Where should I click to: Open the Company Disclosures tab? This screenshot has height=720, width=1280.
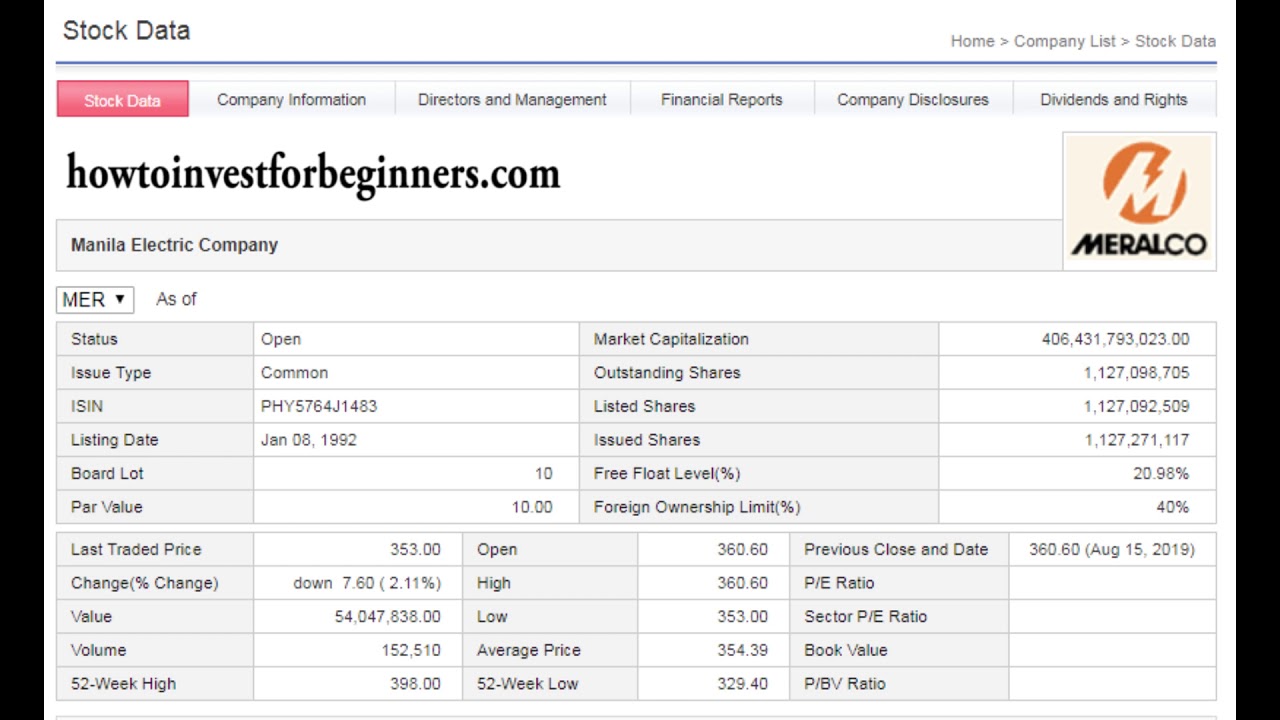[x=913, y=100]
